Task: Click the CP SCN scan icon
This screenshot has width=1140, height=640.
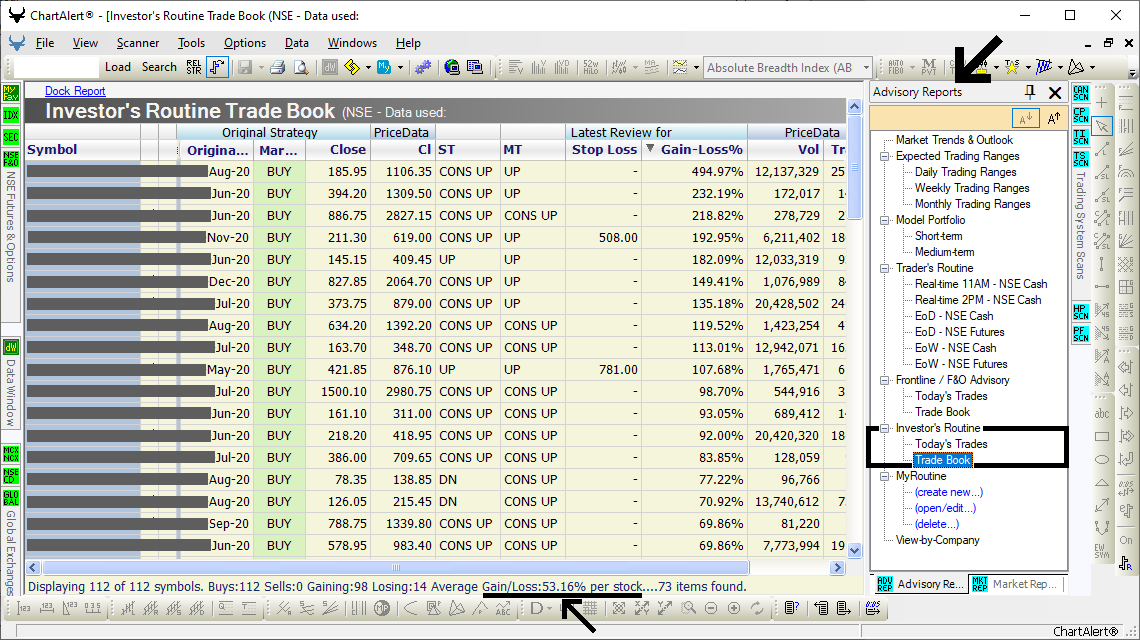Action: point(1080,115)
